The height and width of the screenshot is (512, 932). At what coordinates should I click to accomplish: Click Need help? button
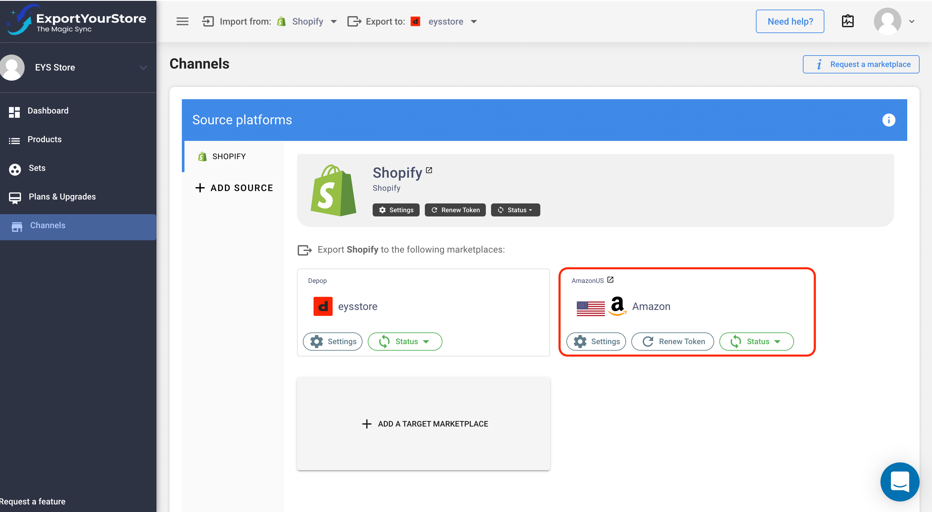(x=790, y=21)
